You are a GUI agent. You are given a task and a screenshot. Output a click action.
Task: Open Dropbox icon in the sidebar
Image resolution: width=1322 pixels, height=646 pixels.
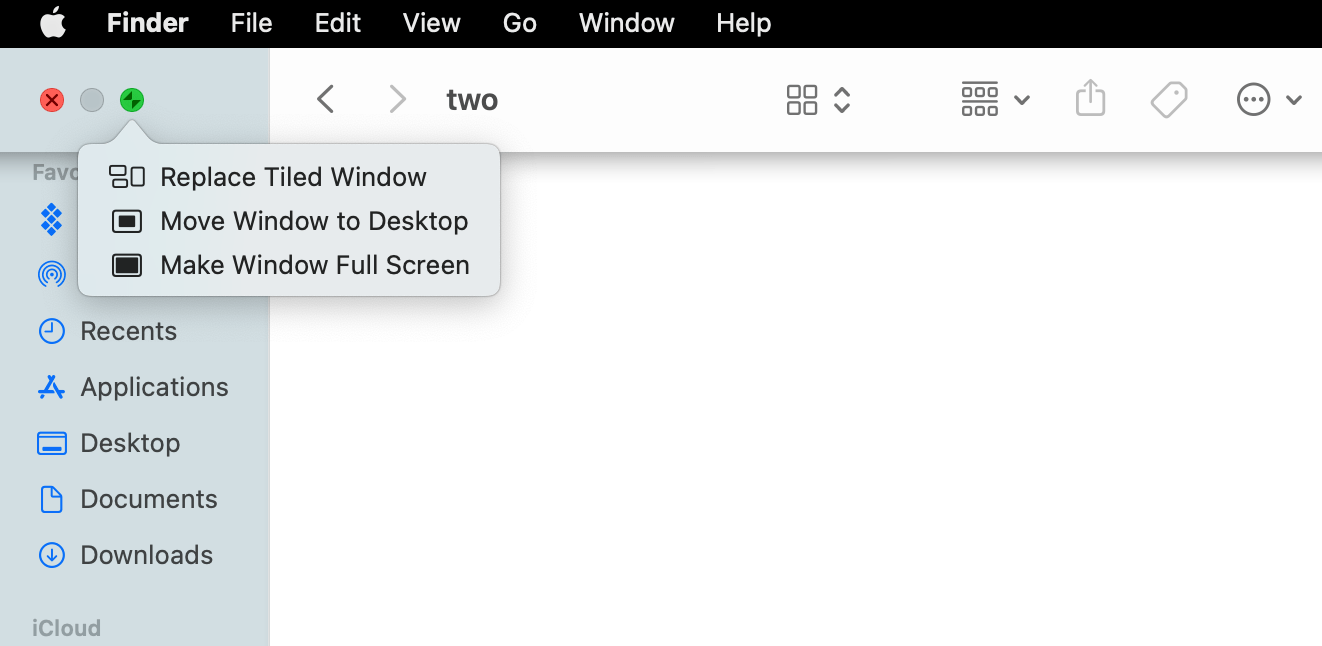(x=52, y=219)
